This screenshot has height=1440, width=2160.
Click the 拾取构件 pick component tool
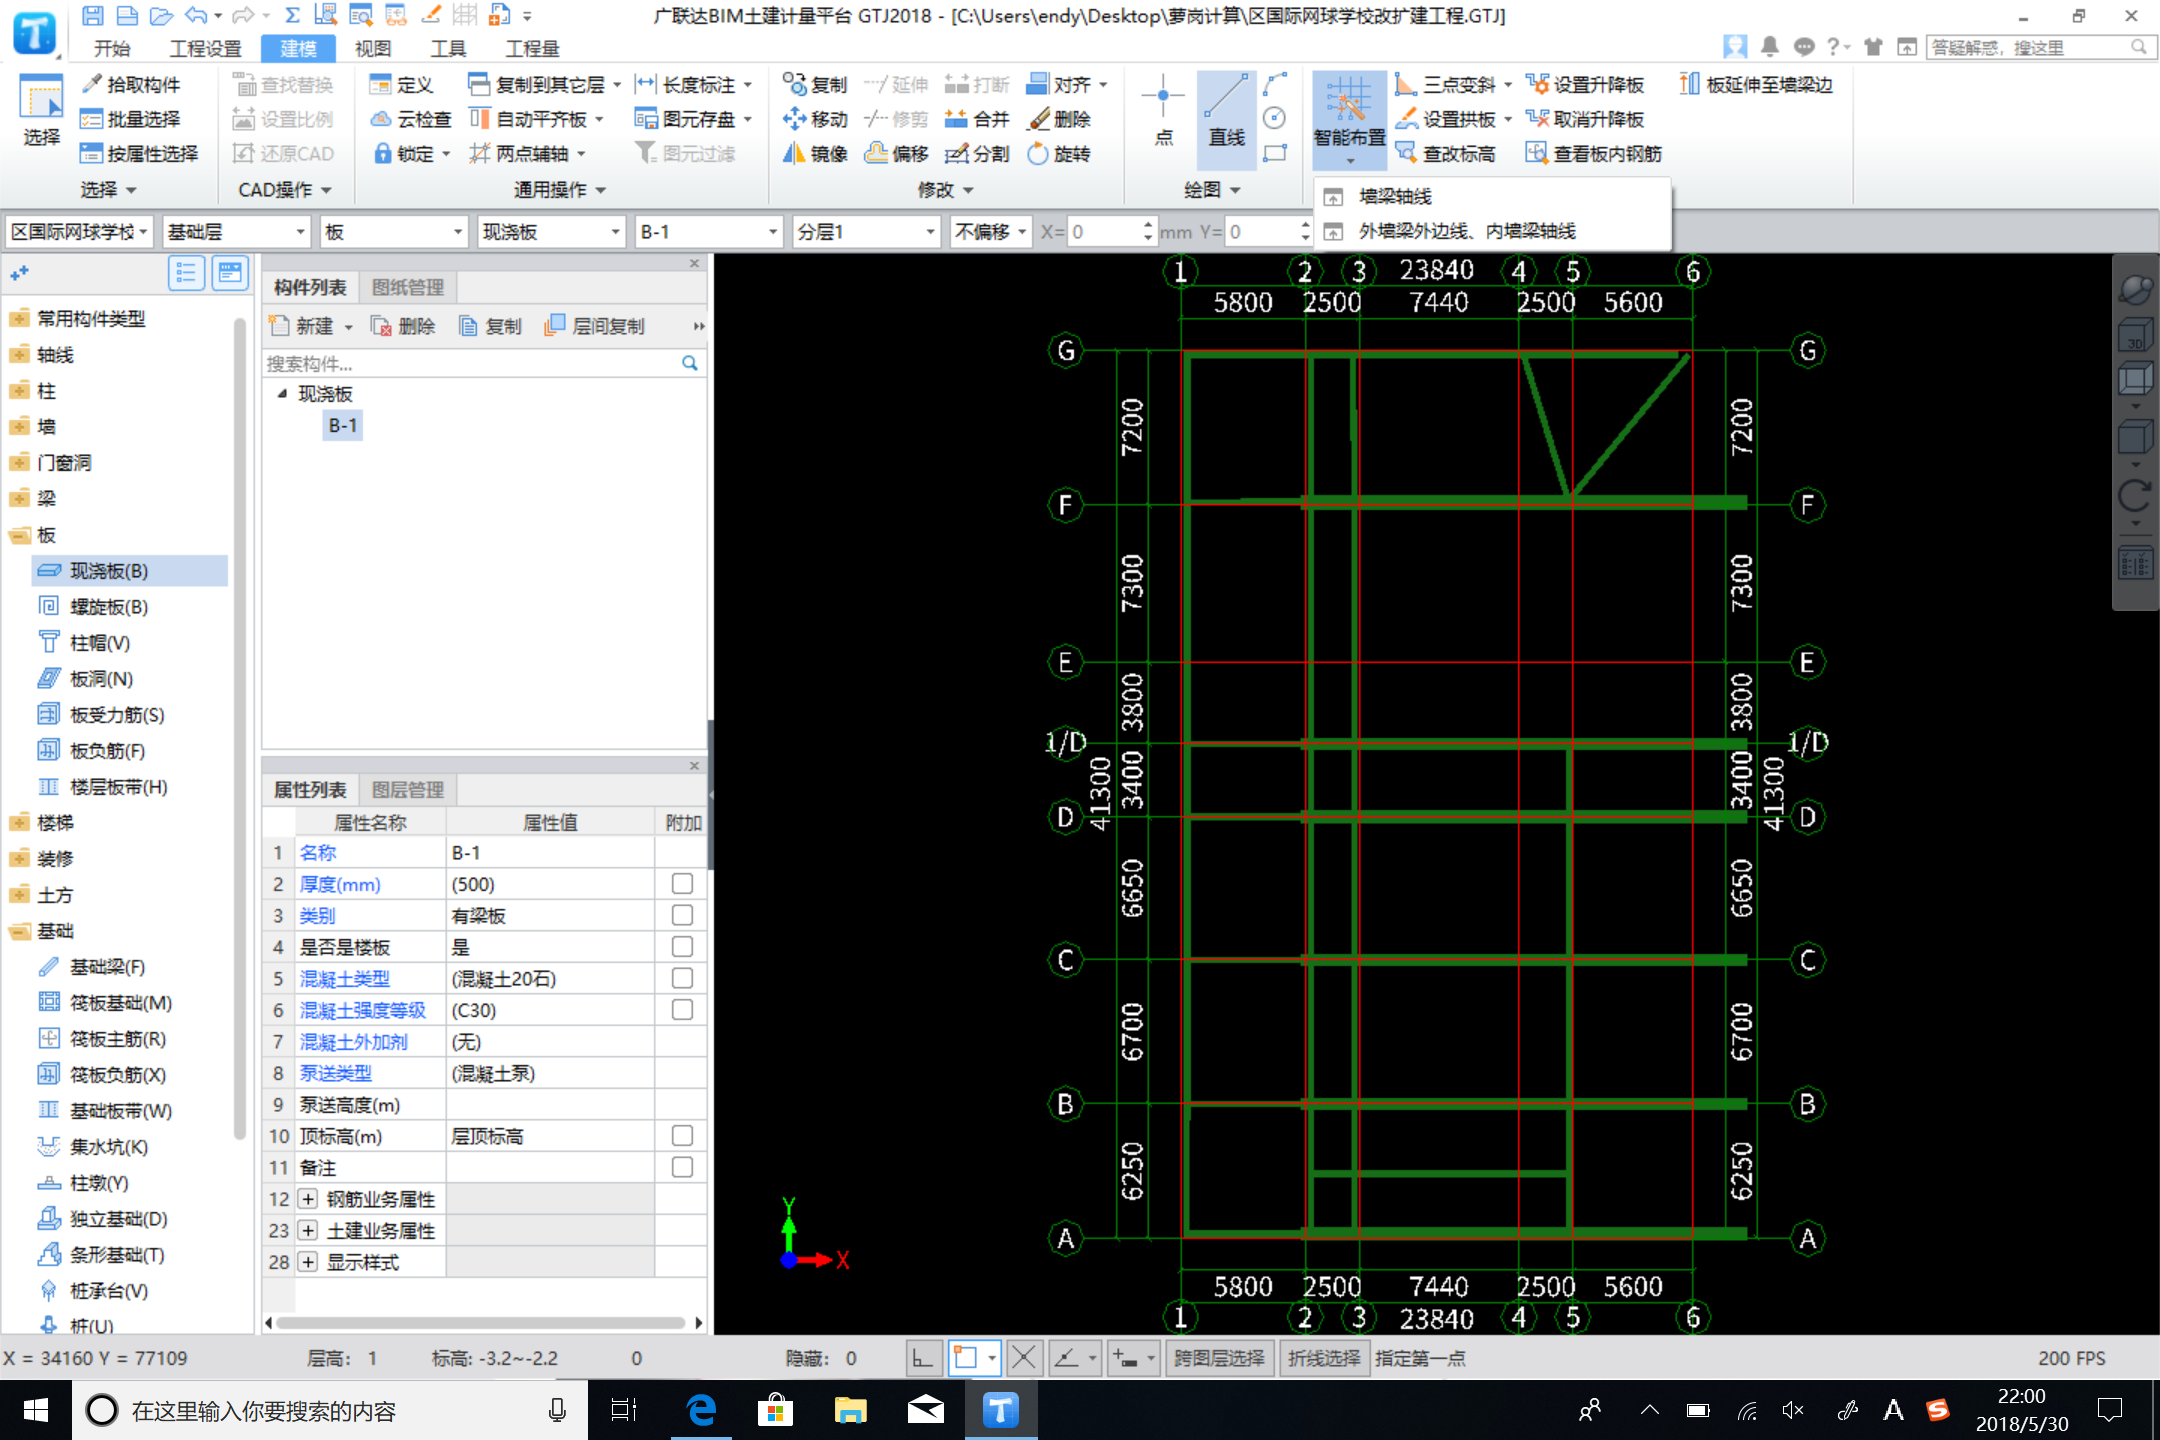(x=131, y=85)
